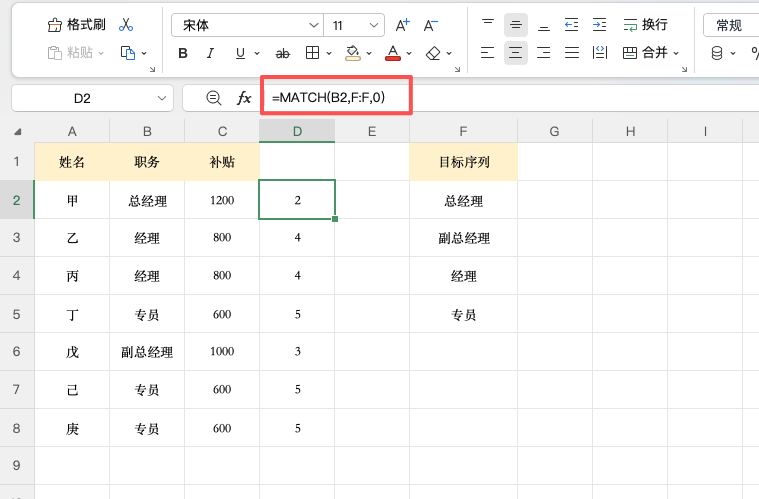Viewport: 759px width, 499px height.
Task: Open the font size 11 dropdown
Action: [374, 25]
